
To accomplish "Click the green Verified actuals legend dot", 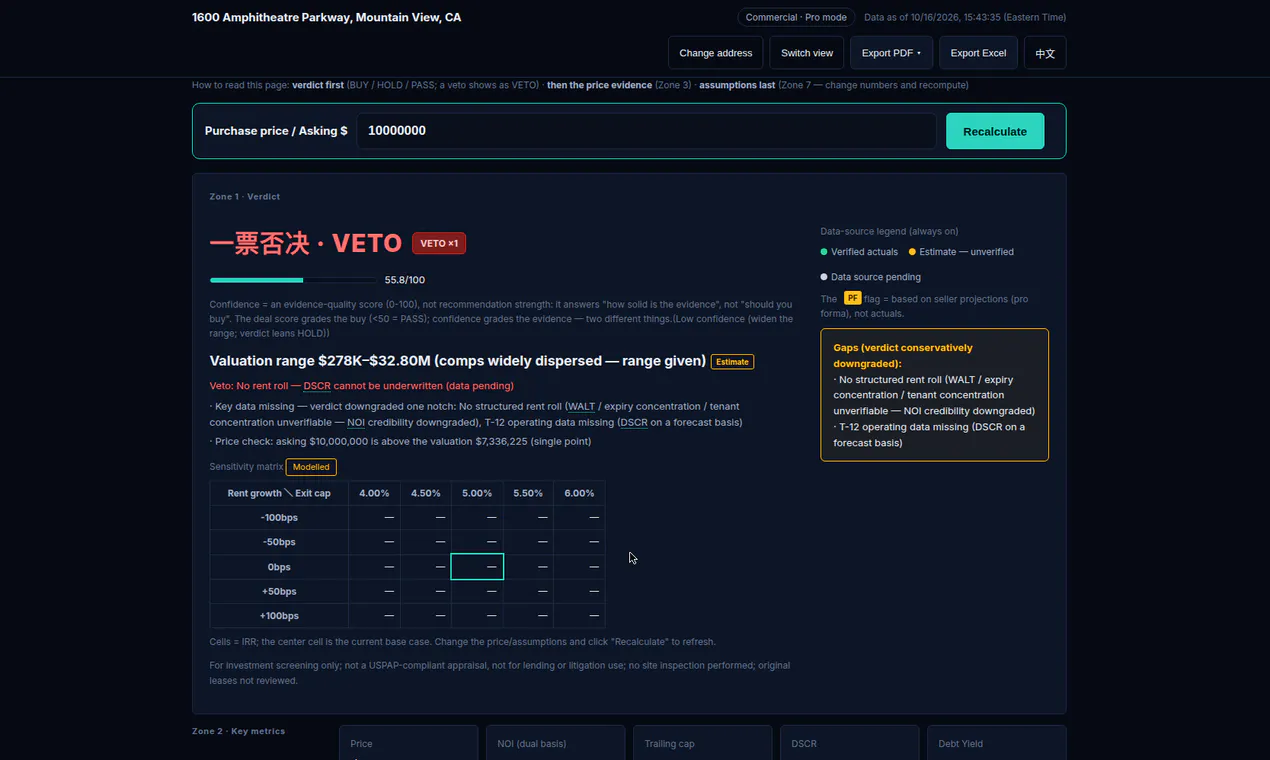I will click(x=824, y=252).
